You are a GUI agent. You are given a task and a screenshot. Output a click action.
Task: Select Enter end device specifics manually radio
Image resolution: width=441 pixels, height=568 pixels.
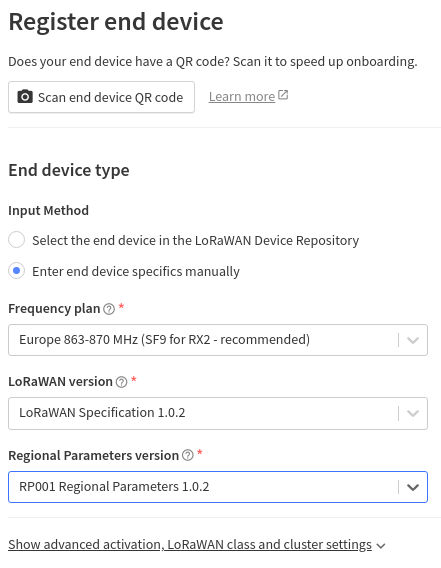click(x=17, y=271)
